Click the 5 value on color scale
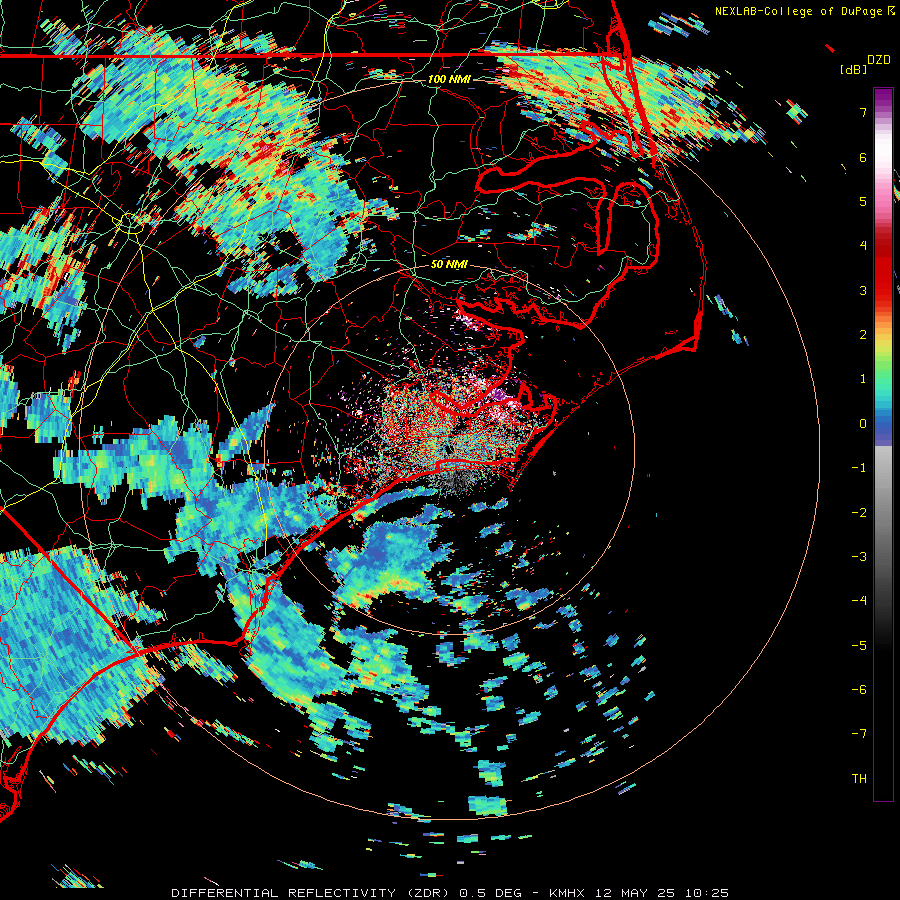Image resolution: width=900 pixels, height=900 pixels. tap(863, 201)
